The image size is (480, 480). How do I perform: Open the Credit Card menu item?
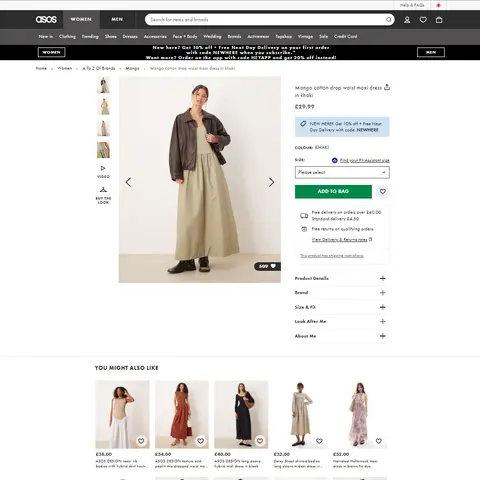[345, 36]
